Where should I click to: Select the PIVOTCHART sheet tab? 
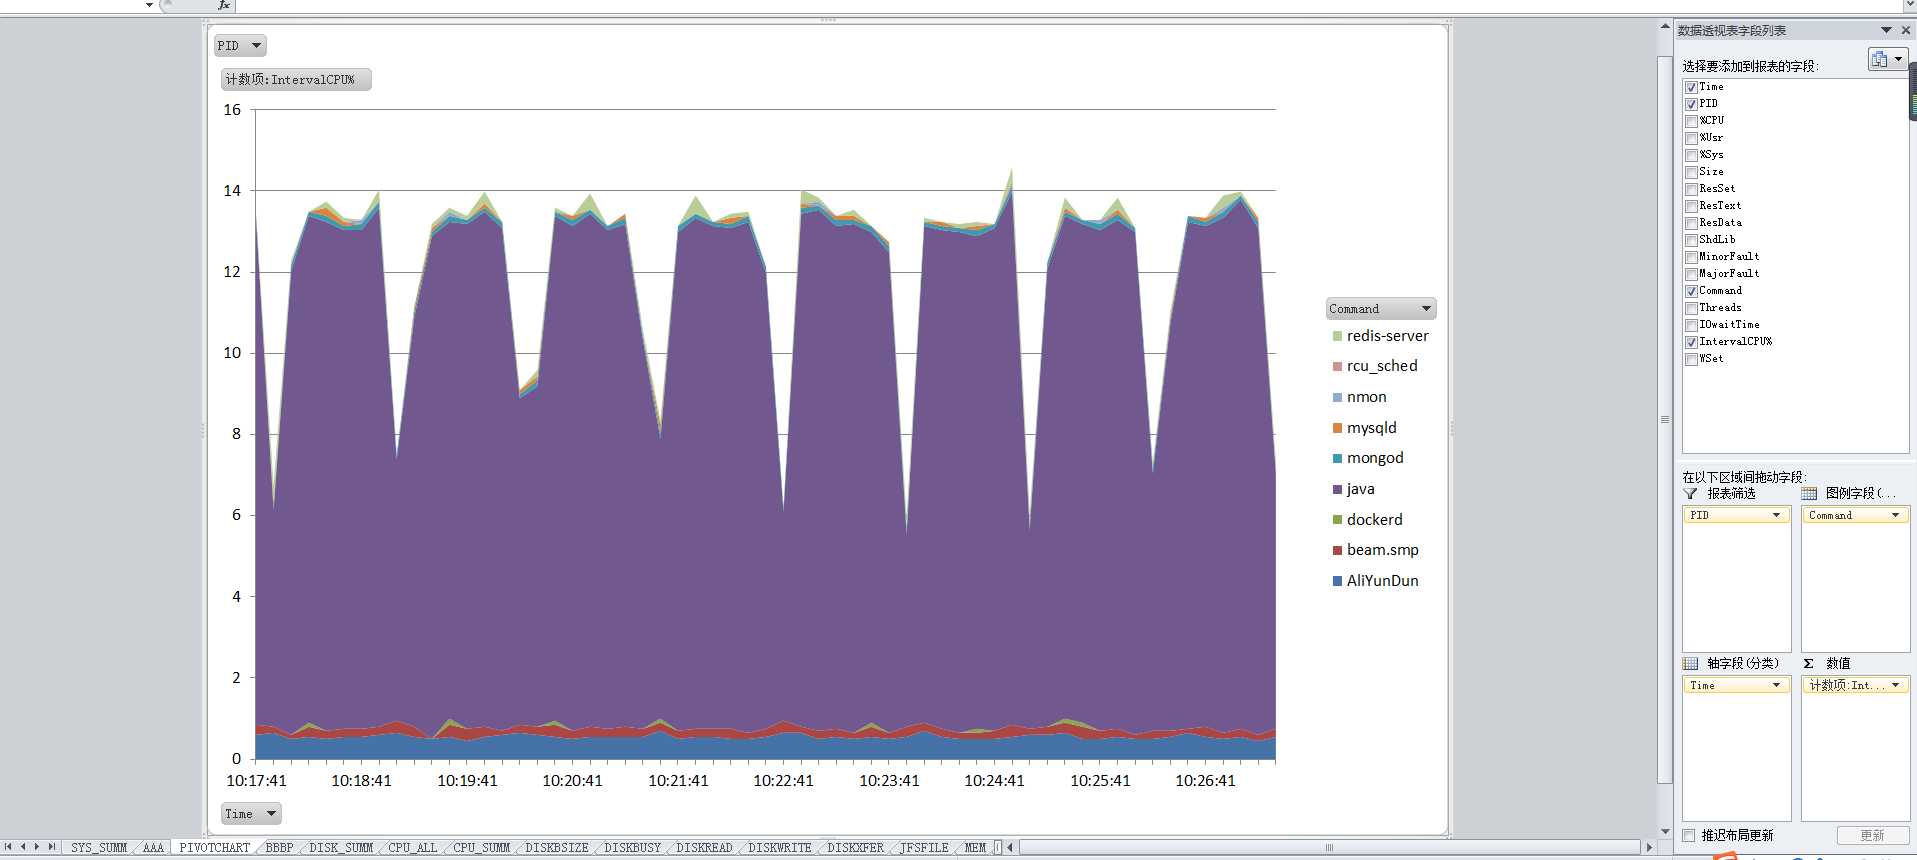click(x=214, y=848)
